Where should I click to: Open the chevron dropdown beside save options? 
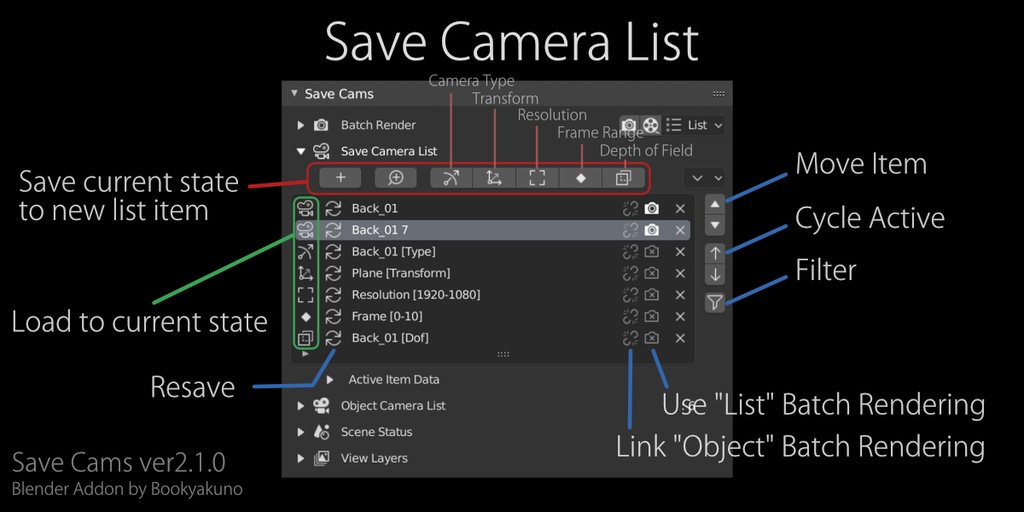(705, 178)
